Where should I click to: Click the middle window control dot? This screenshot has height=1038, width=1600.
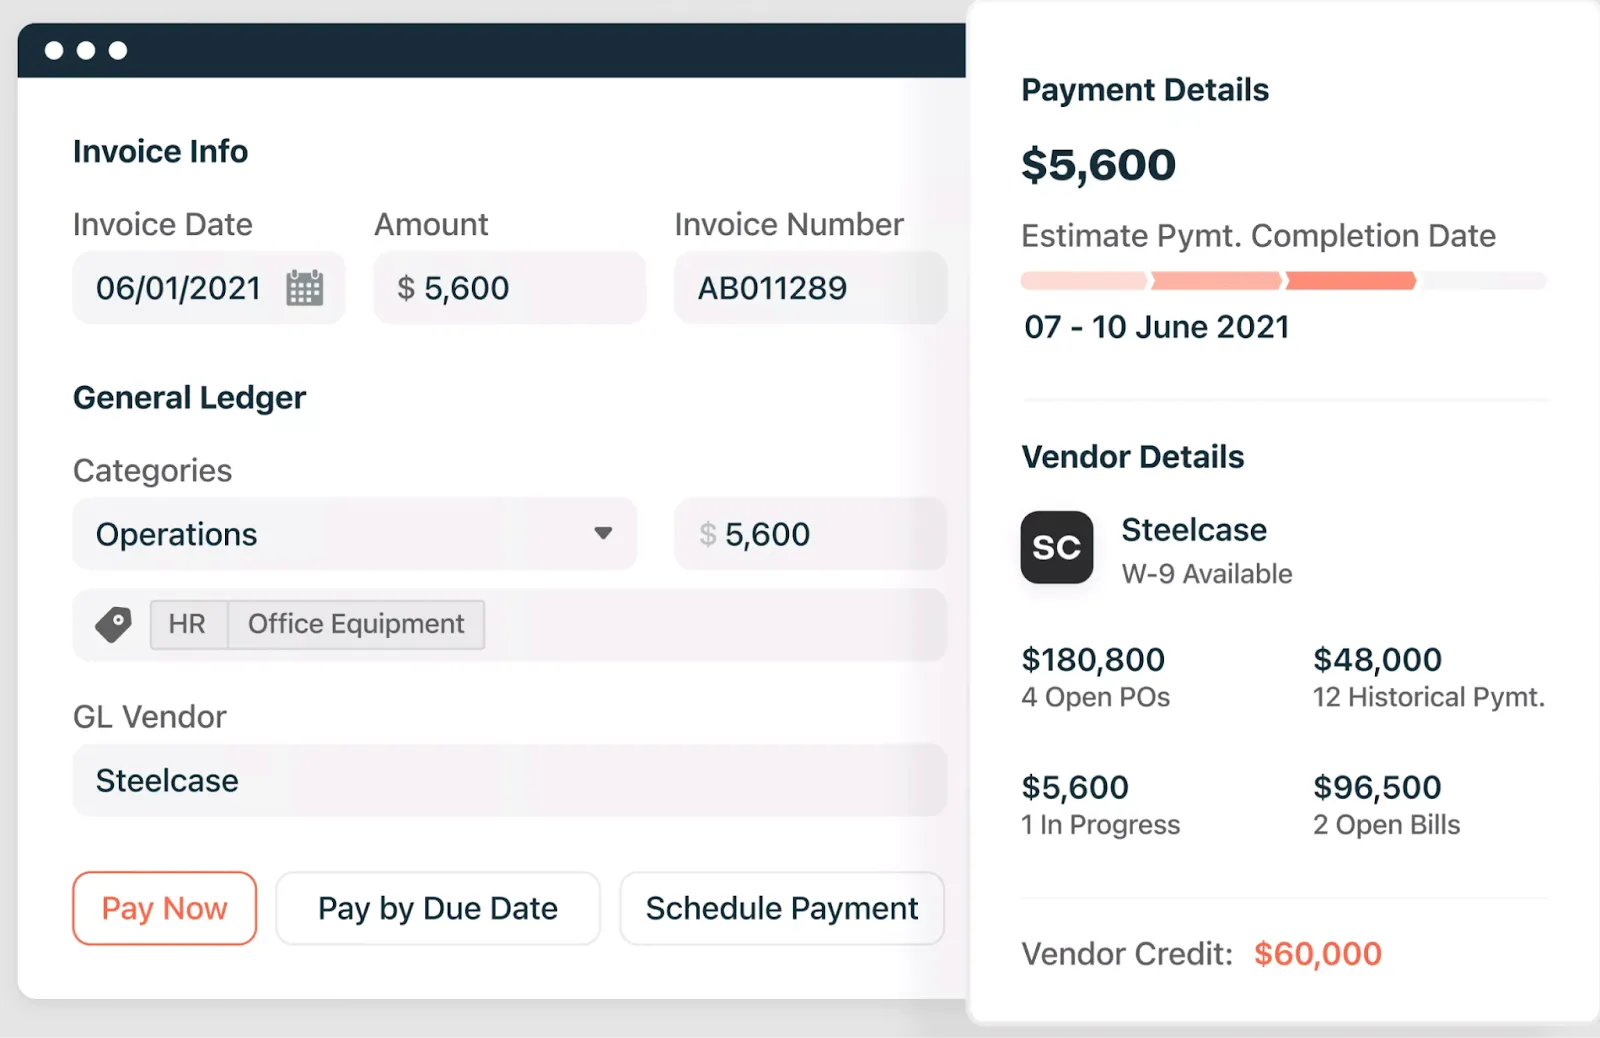86,50
